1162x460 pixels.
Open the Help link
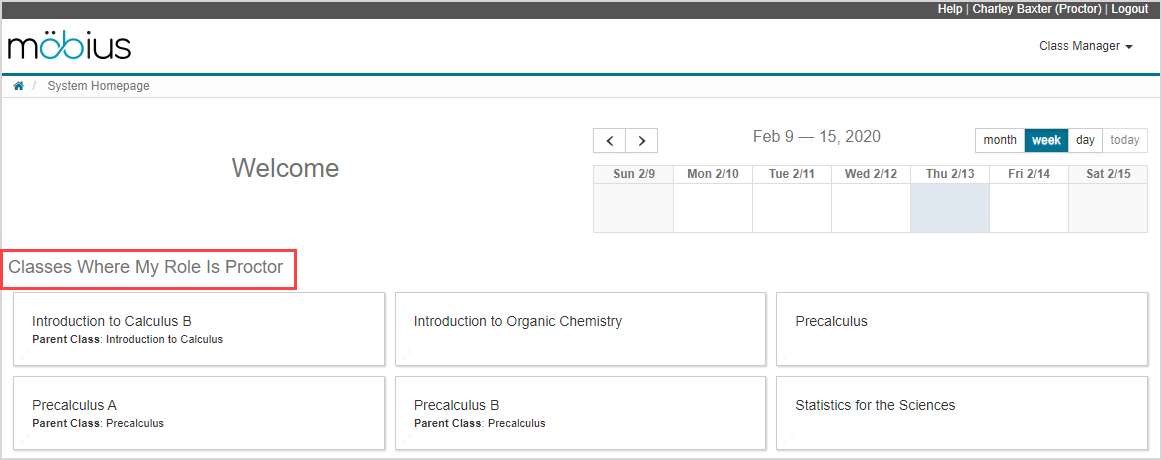tap(950, 9)
